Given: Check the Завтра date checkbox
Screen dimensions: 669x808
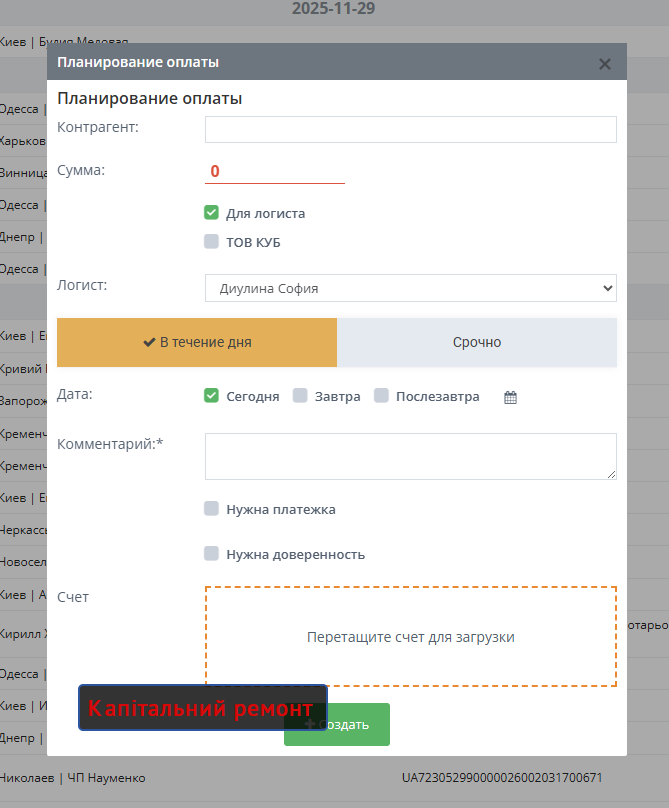Looking at the screenshot, I should (x=300, y=395).
